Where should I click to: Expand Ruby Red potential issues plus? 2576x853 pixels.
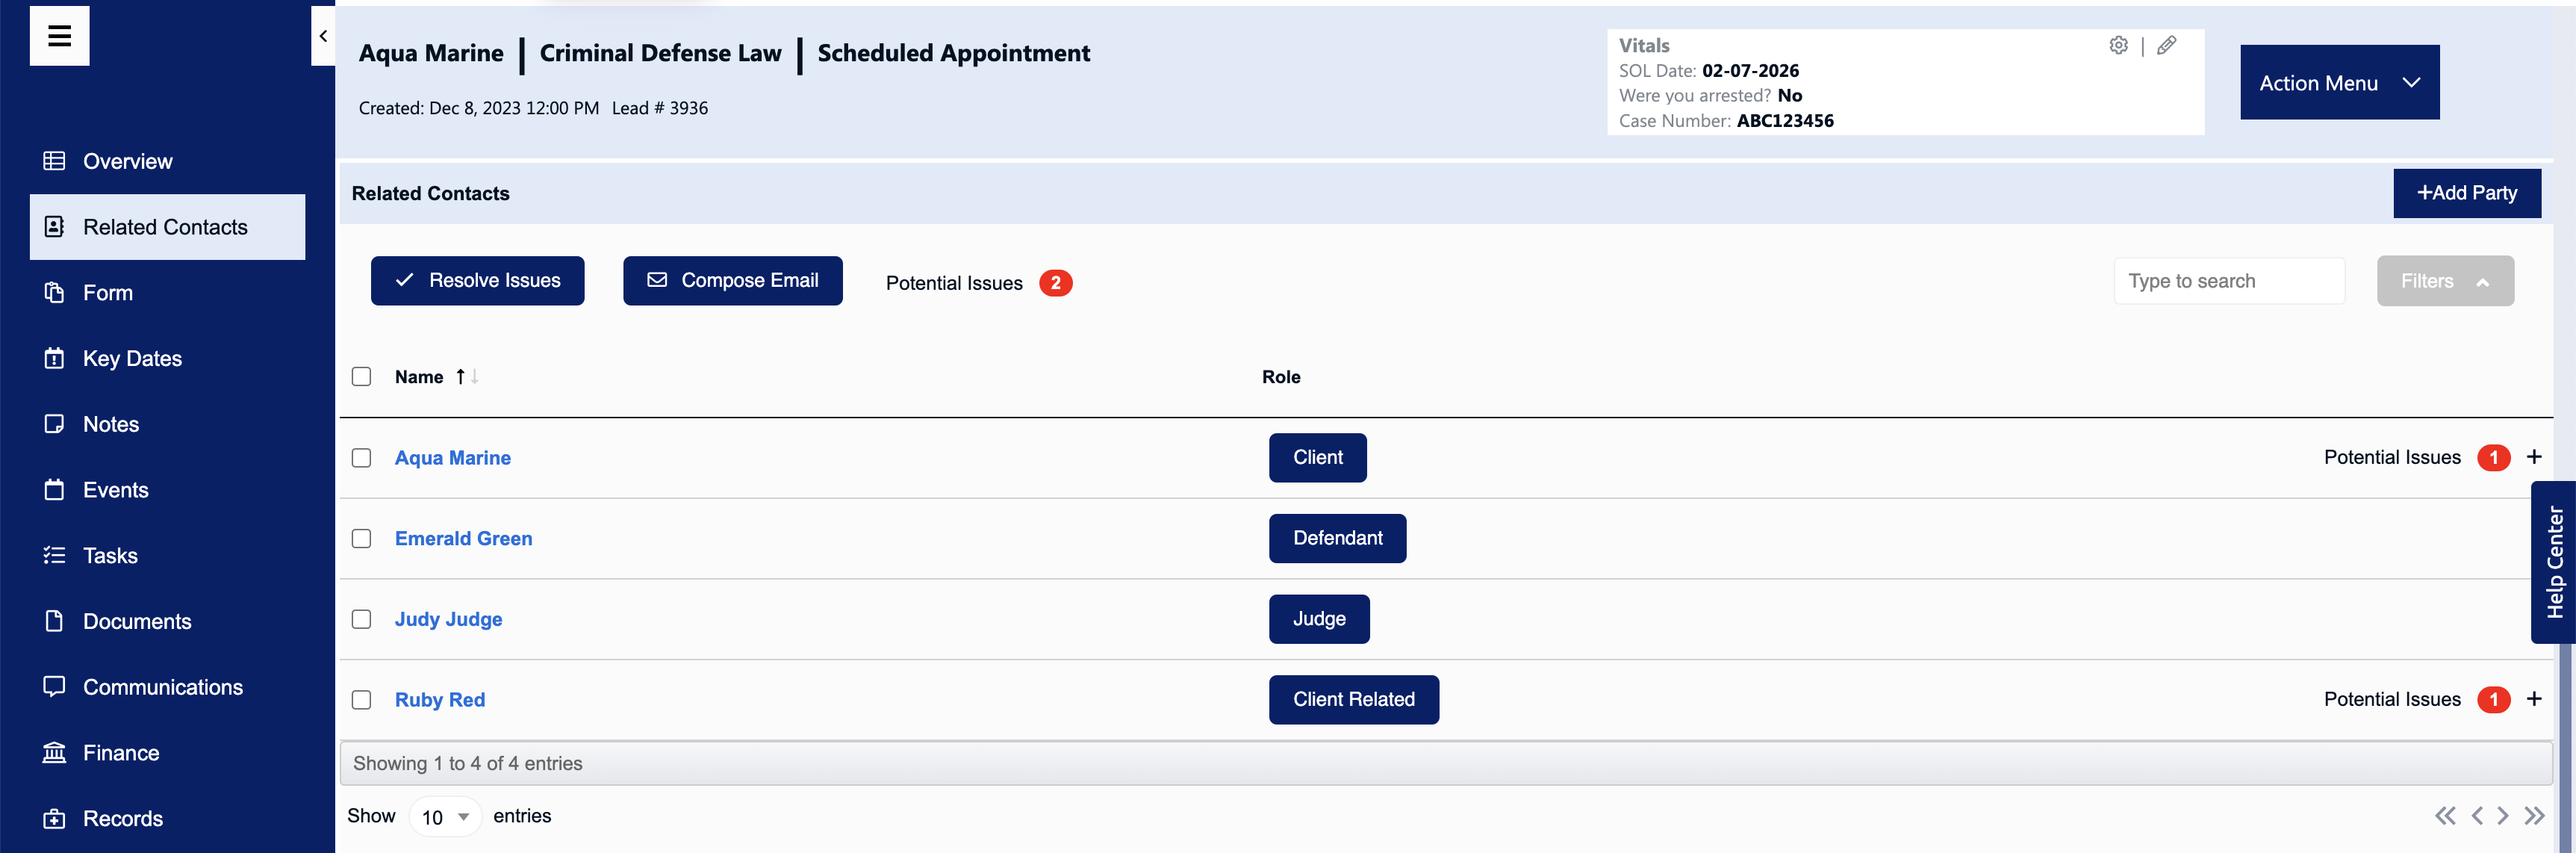click(x=2533, y=699)
